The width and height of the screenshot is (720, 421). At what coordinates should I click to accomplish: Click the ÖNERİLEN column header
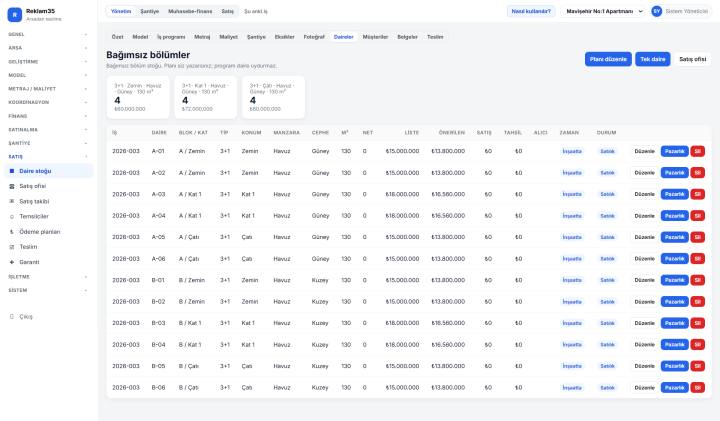click(x=452, y=133)
